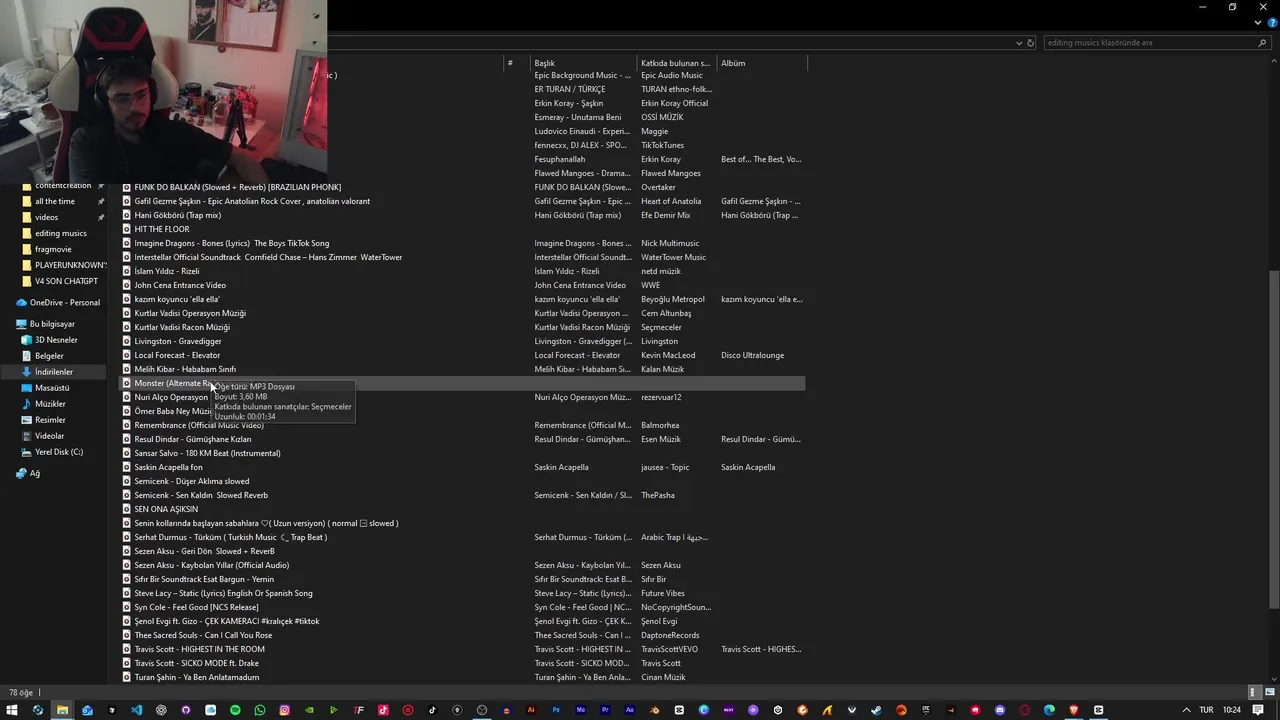Viewport: 1280px width, 720px height.
Task: Click the search box in Explorer
Action: point(1155,43)
